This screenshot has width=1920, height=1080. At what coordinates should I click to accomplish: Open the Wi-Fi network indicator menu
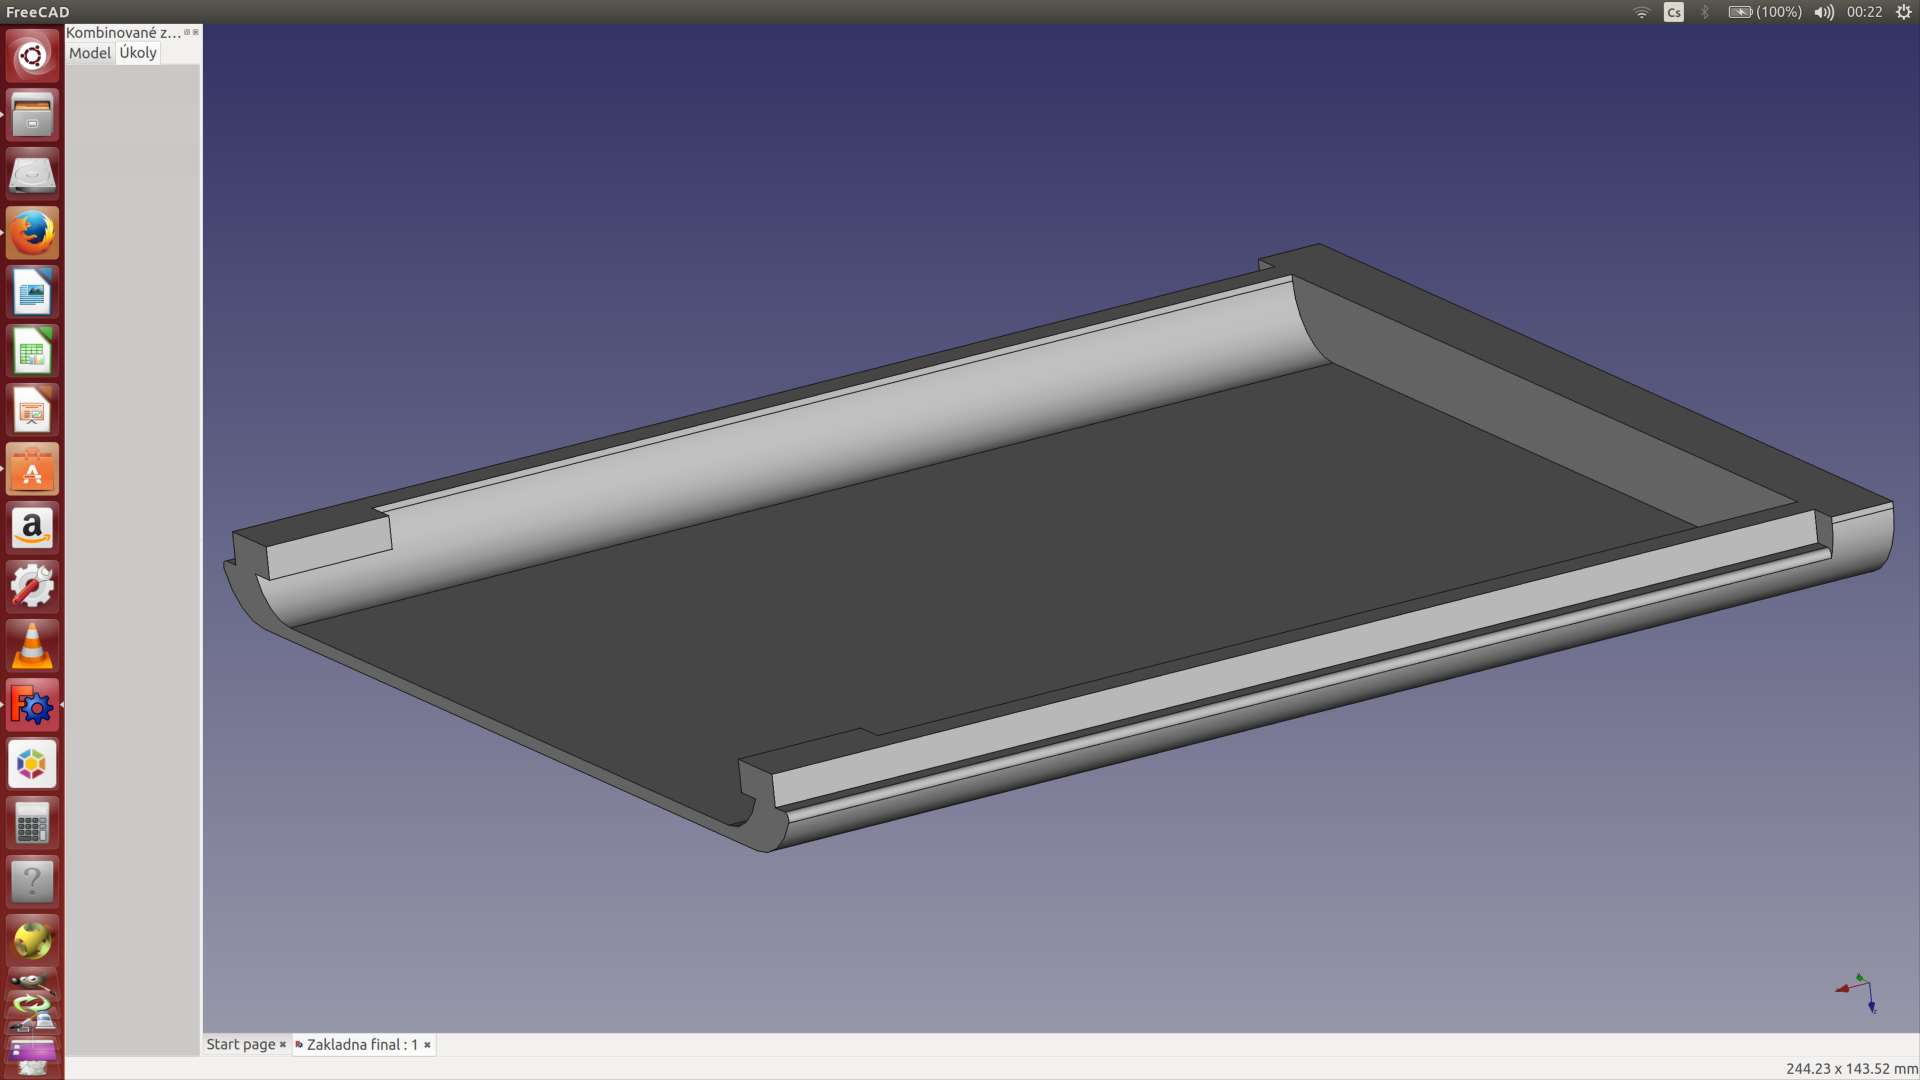(x=1641, y=12)
